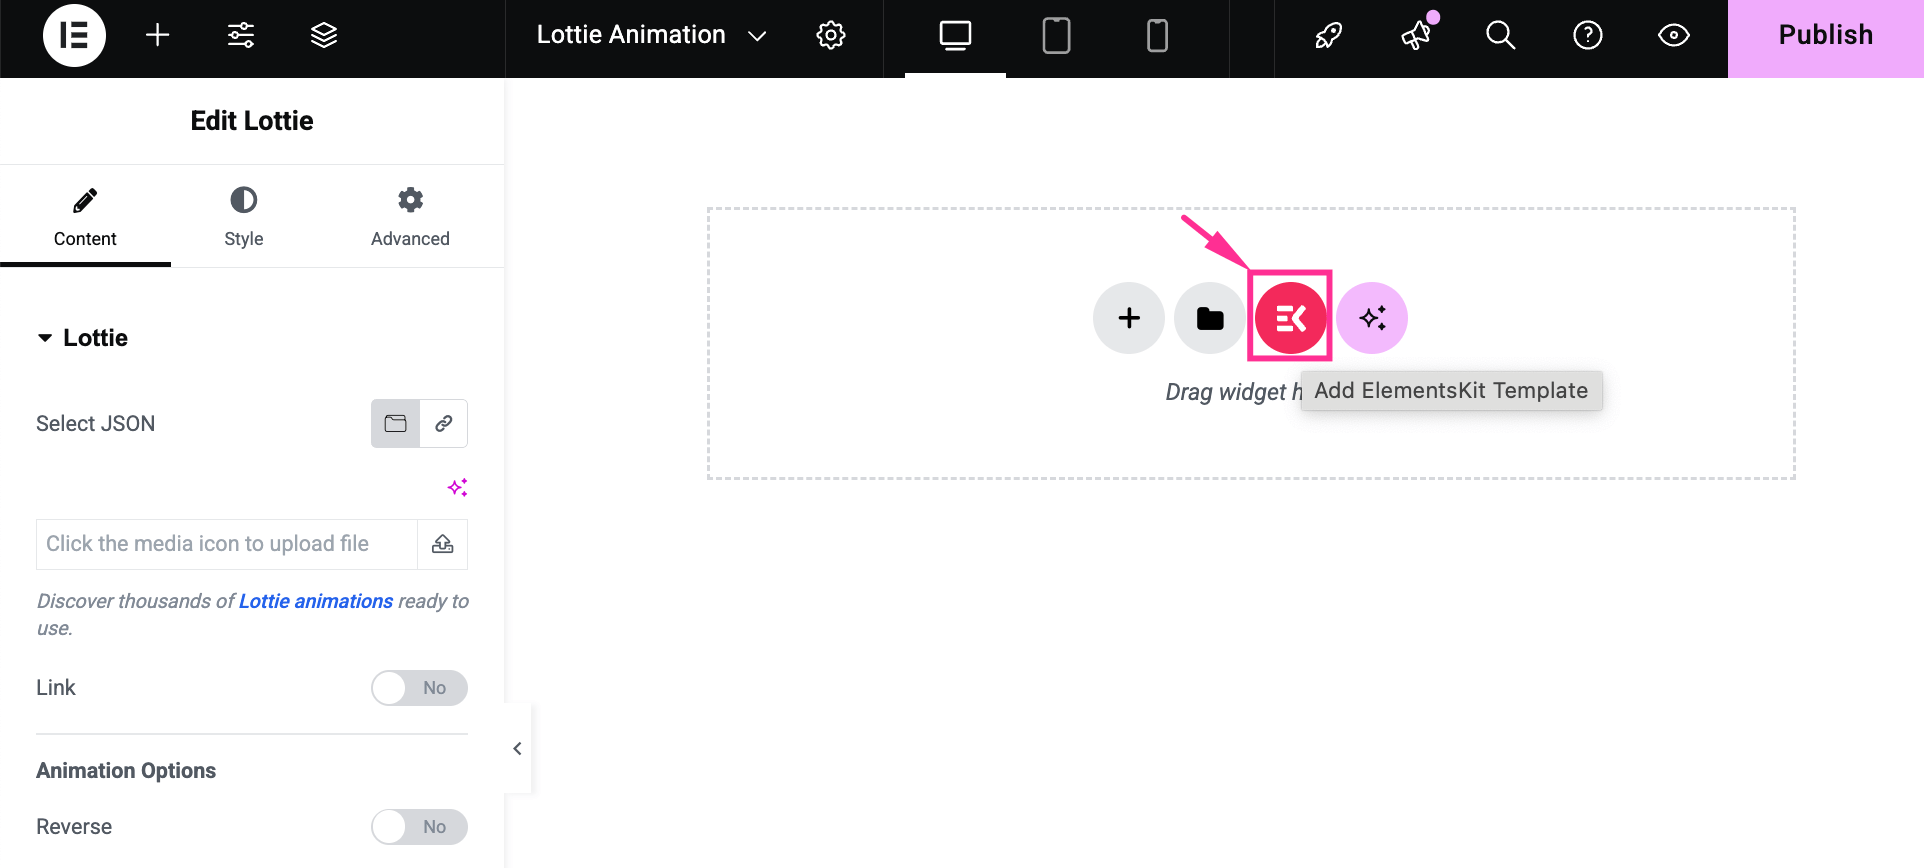
Task: Select External URL source for JSON
Action: [444, 423]
